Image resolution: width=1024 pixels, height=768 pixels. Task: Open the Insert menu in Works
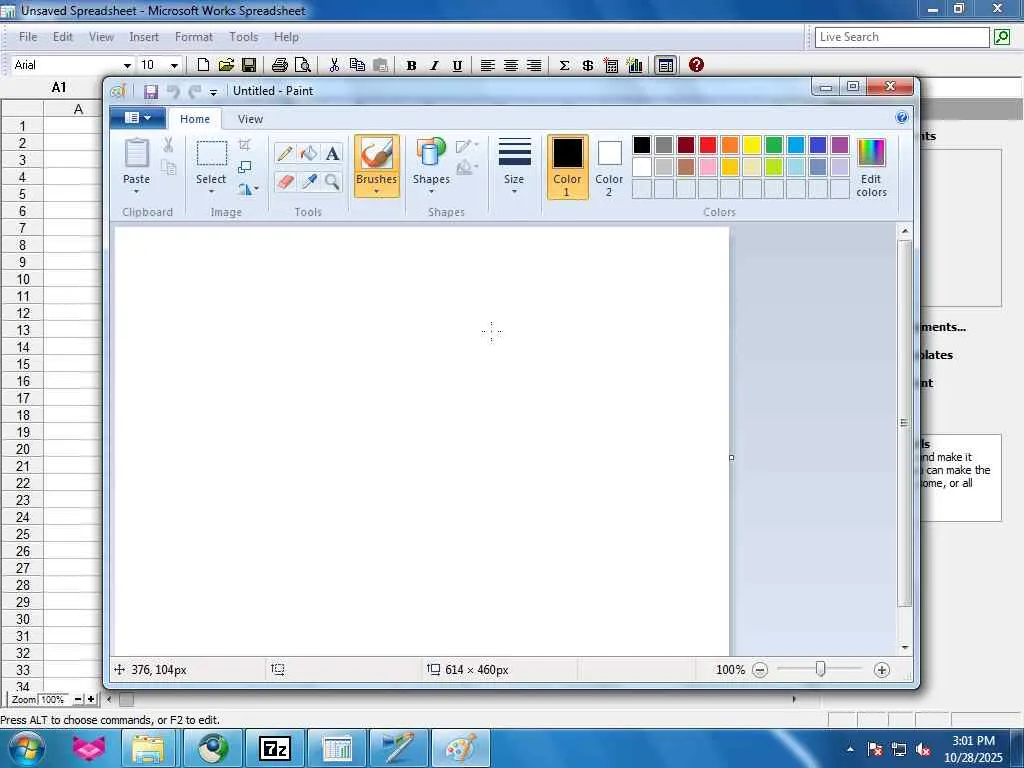pos(144,37)
